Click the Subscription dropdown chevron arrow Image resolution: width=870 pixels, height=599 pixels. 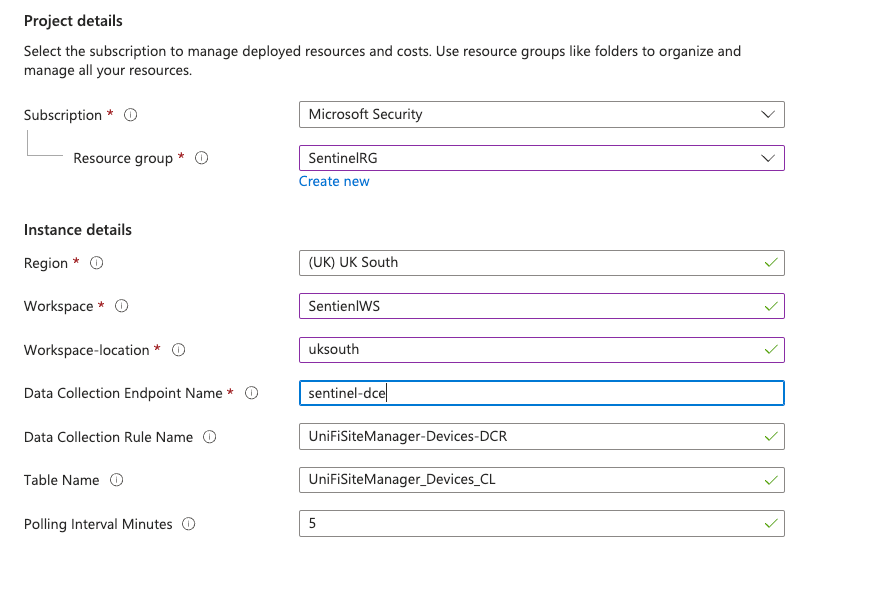tap(768, 115)
